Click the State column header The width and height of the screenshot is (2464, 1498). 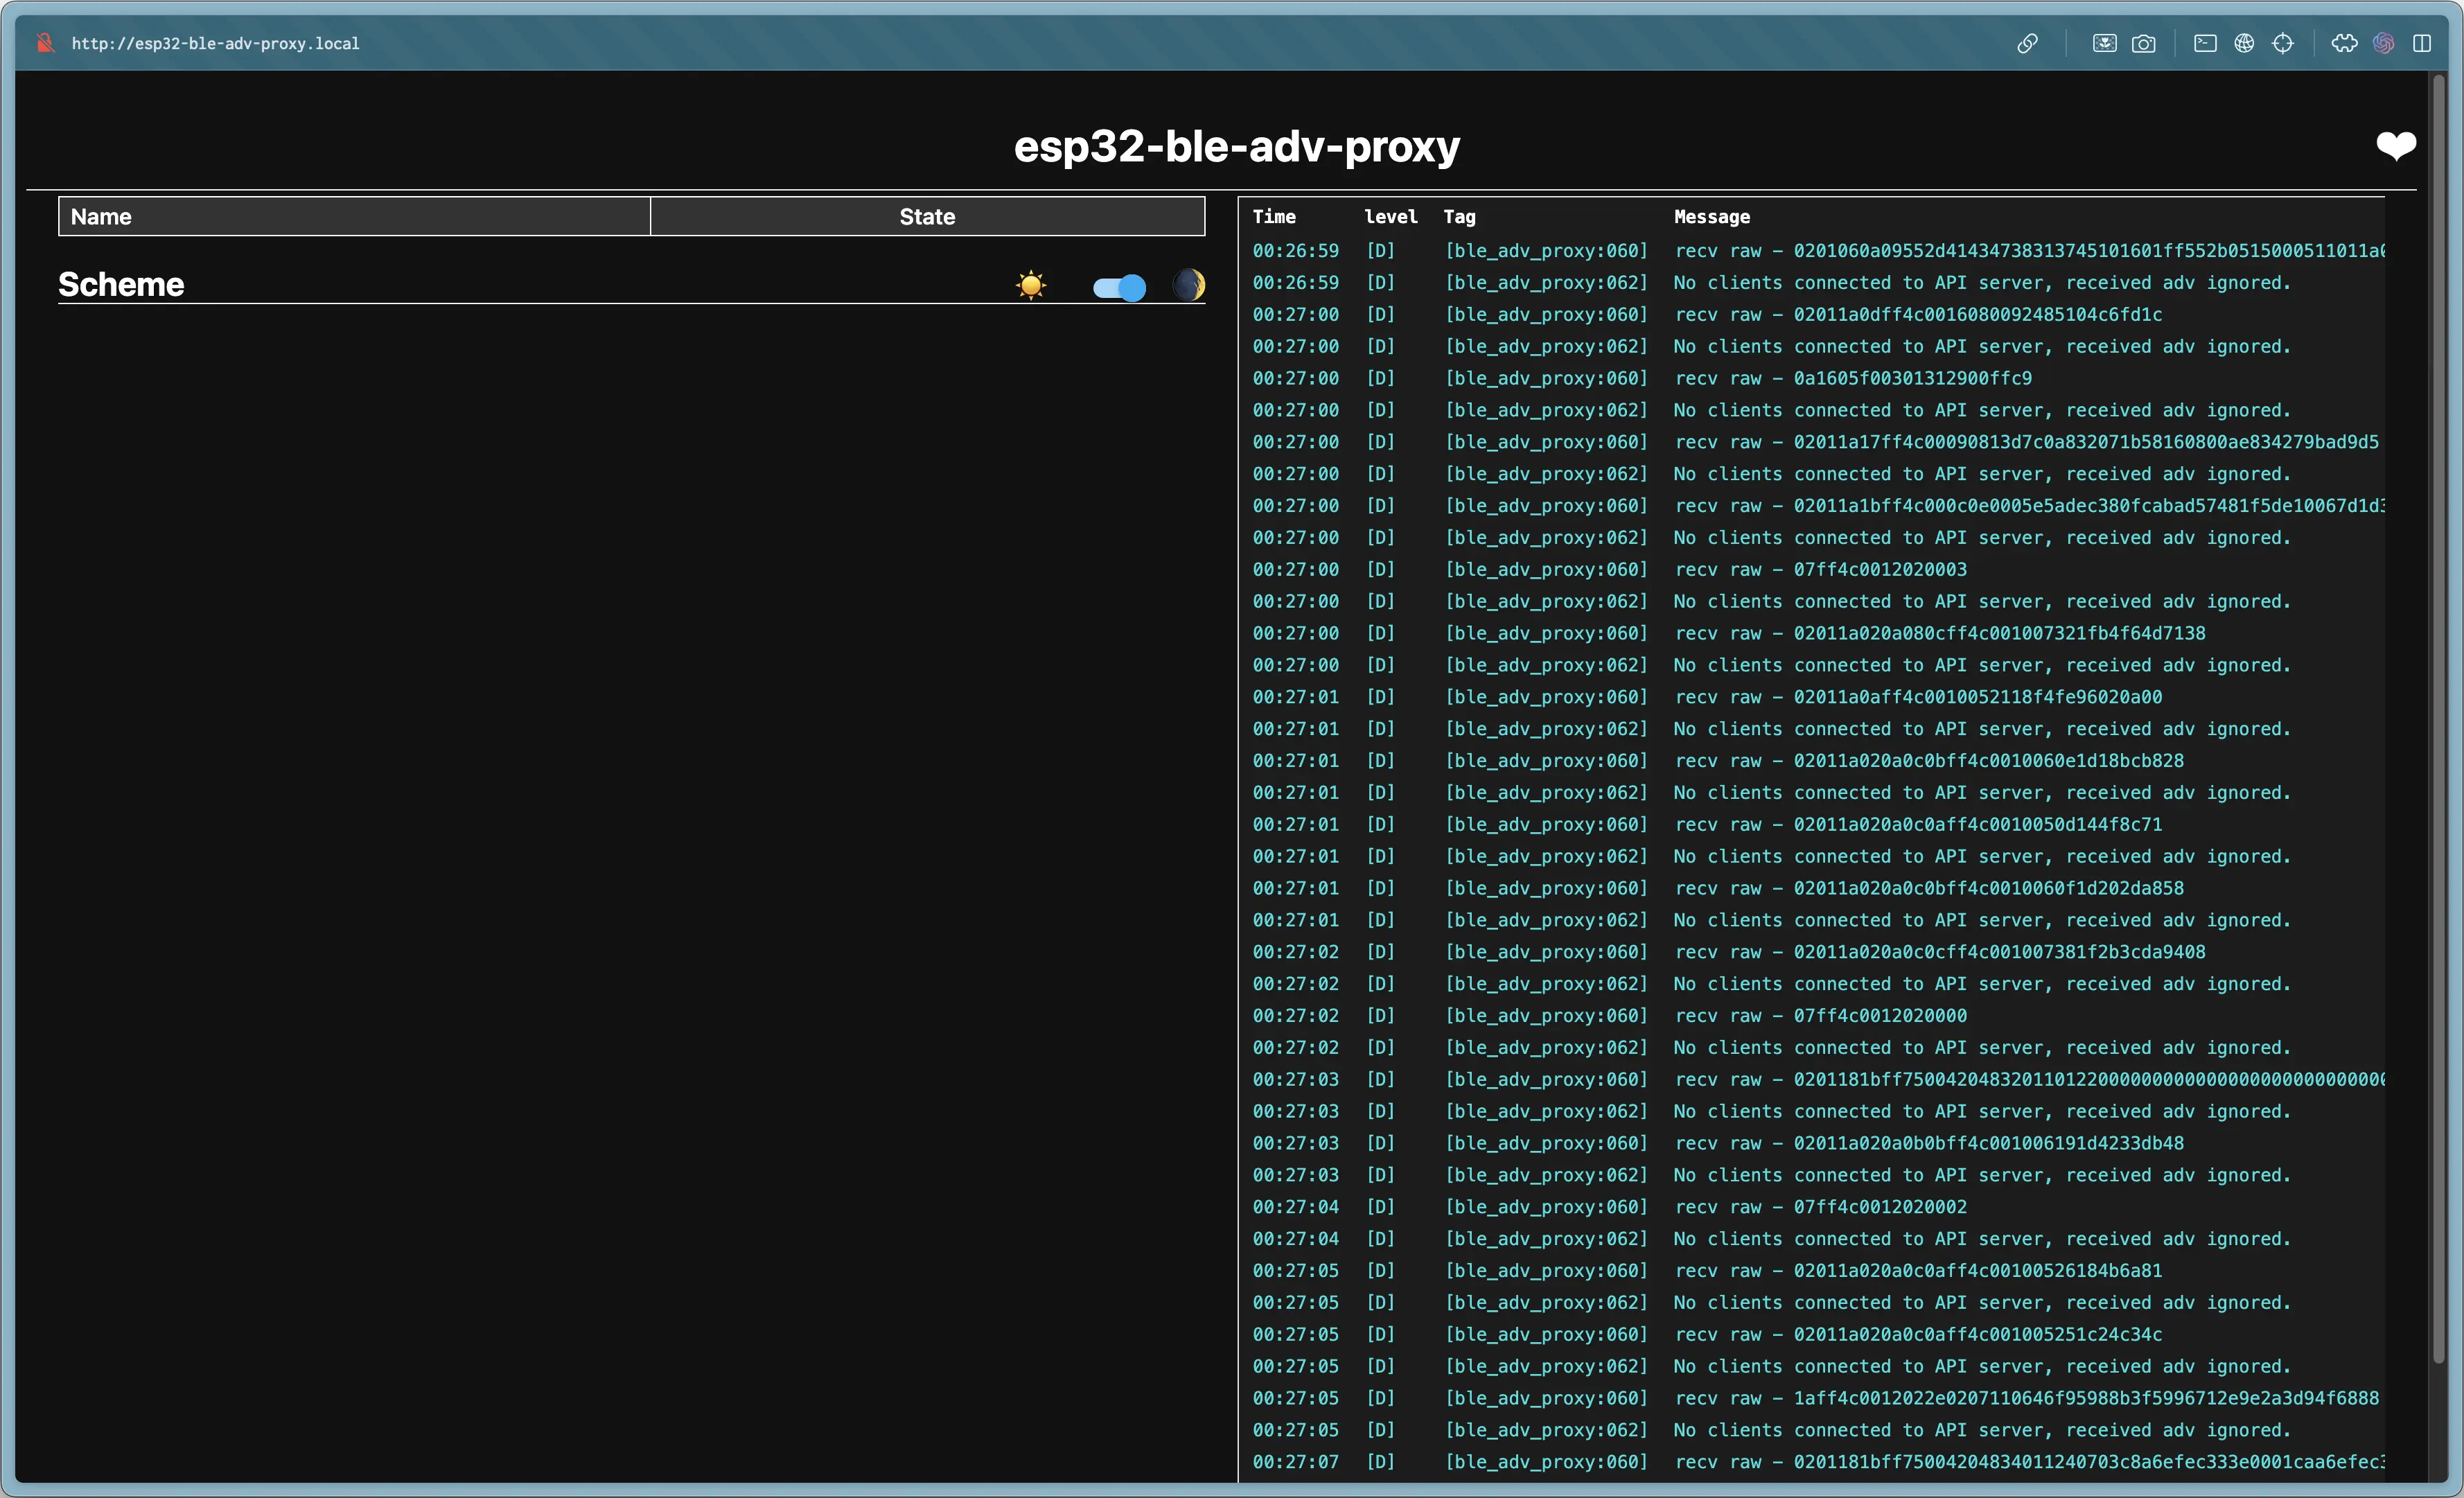[x=927, y=216]
